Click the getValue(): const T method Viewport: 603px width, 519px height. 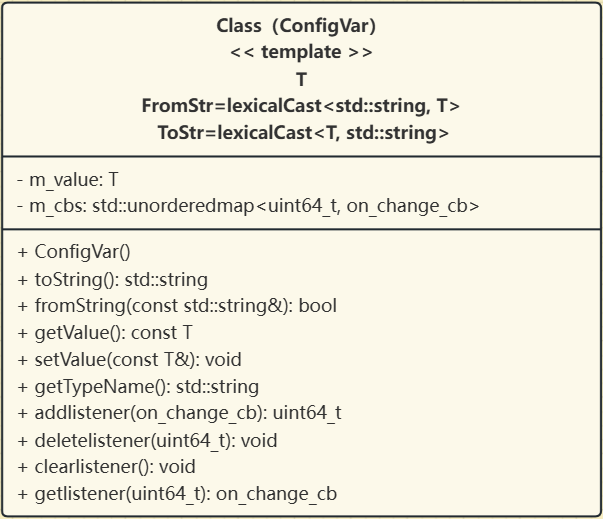click(105, 333)
